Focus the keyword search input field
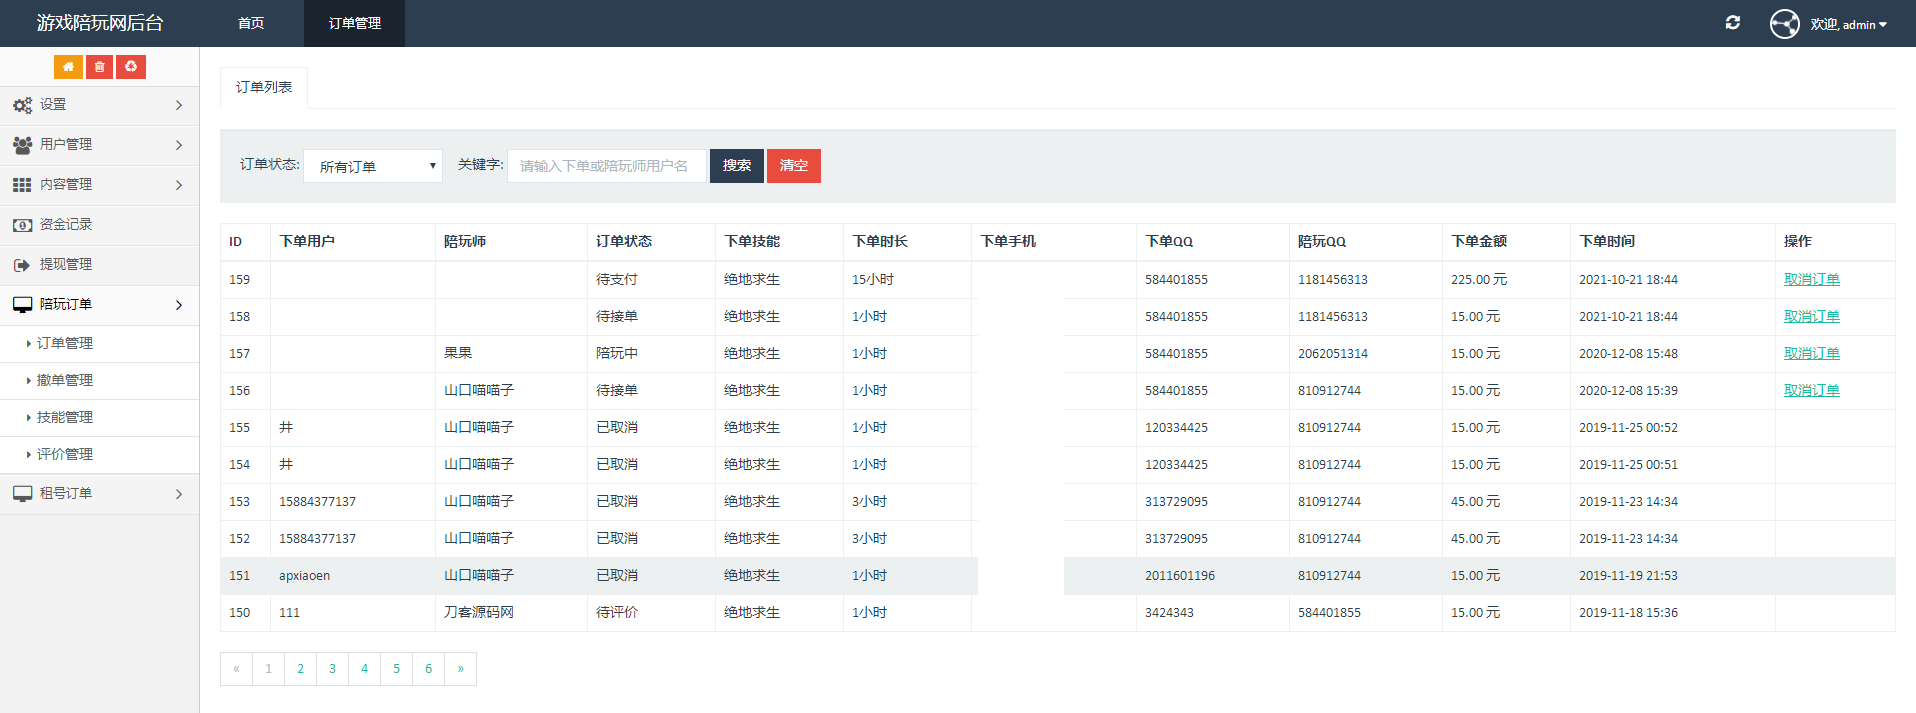The width and height of the screenshot is (1916, 713). pyautogui.click(x=606, y=166)
